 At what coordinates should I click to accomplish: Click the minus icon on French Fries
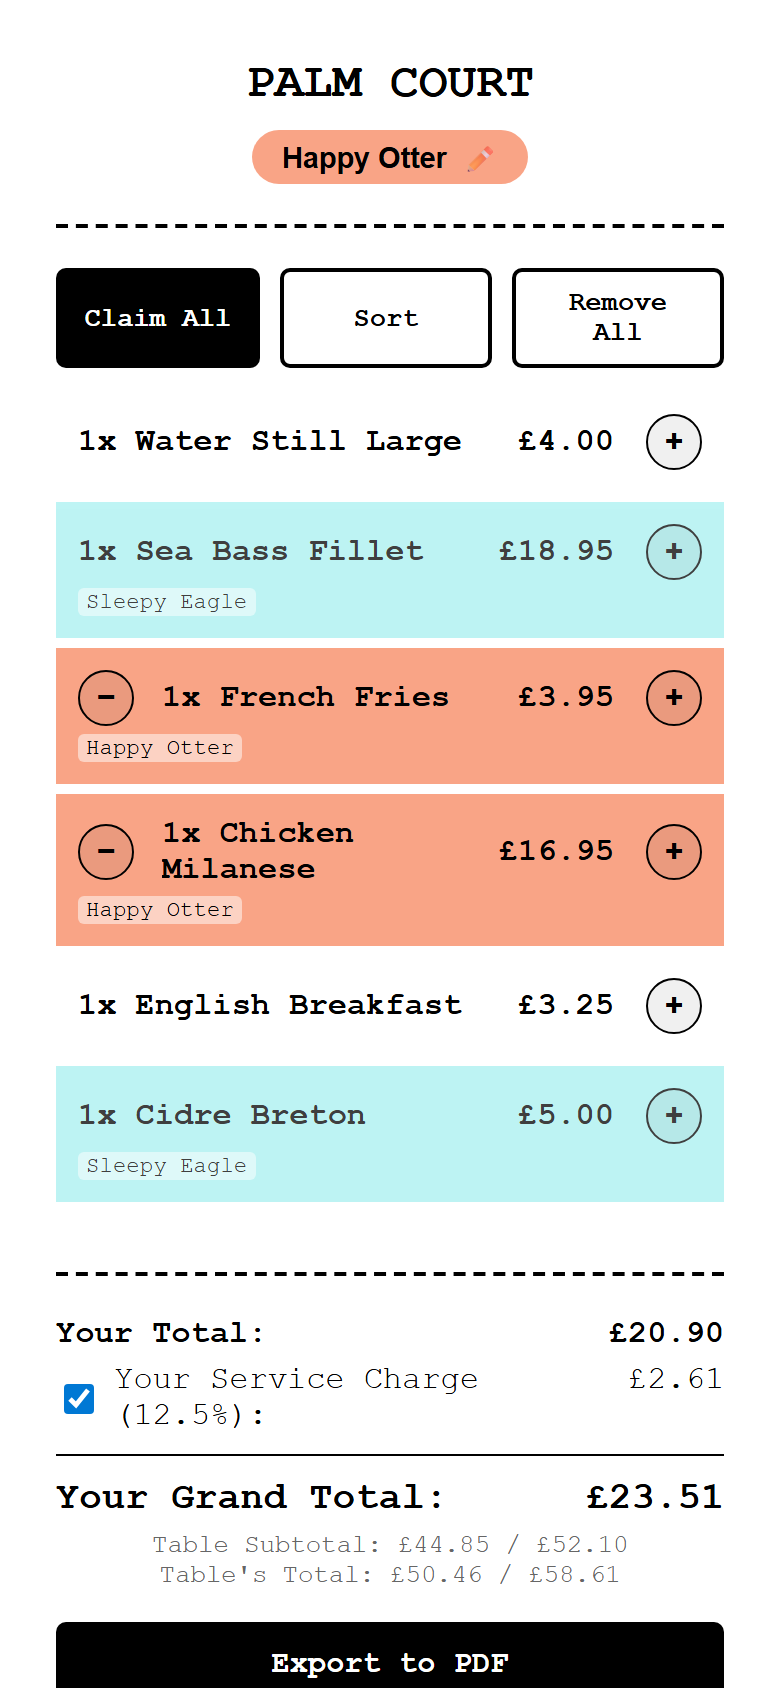coord(106,697)
